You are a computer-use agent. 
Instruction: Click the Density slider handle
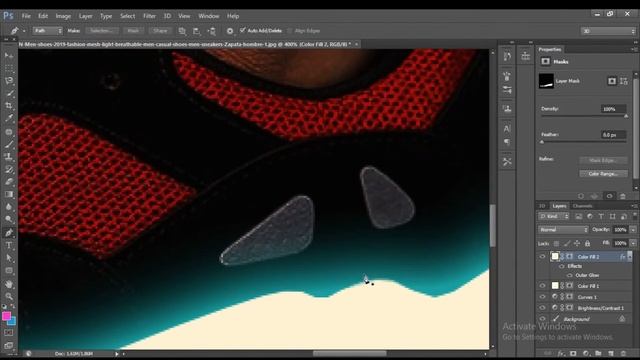coord(626,116)
